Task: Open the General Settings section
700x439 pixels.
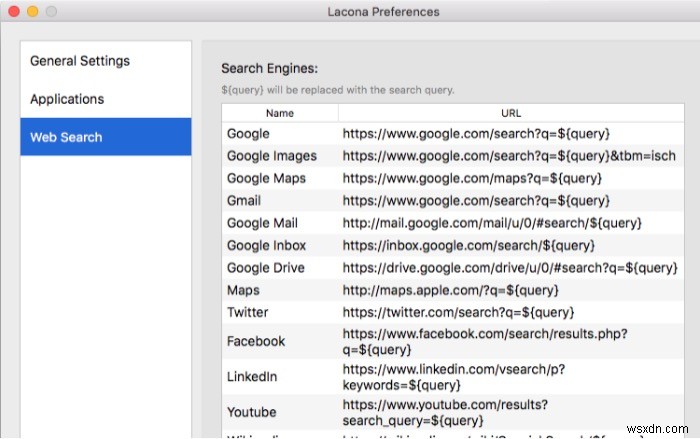Action: point(80,61)
